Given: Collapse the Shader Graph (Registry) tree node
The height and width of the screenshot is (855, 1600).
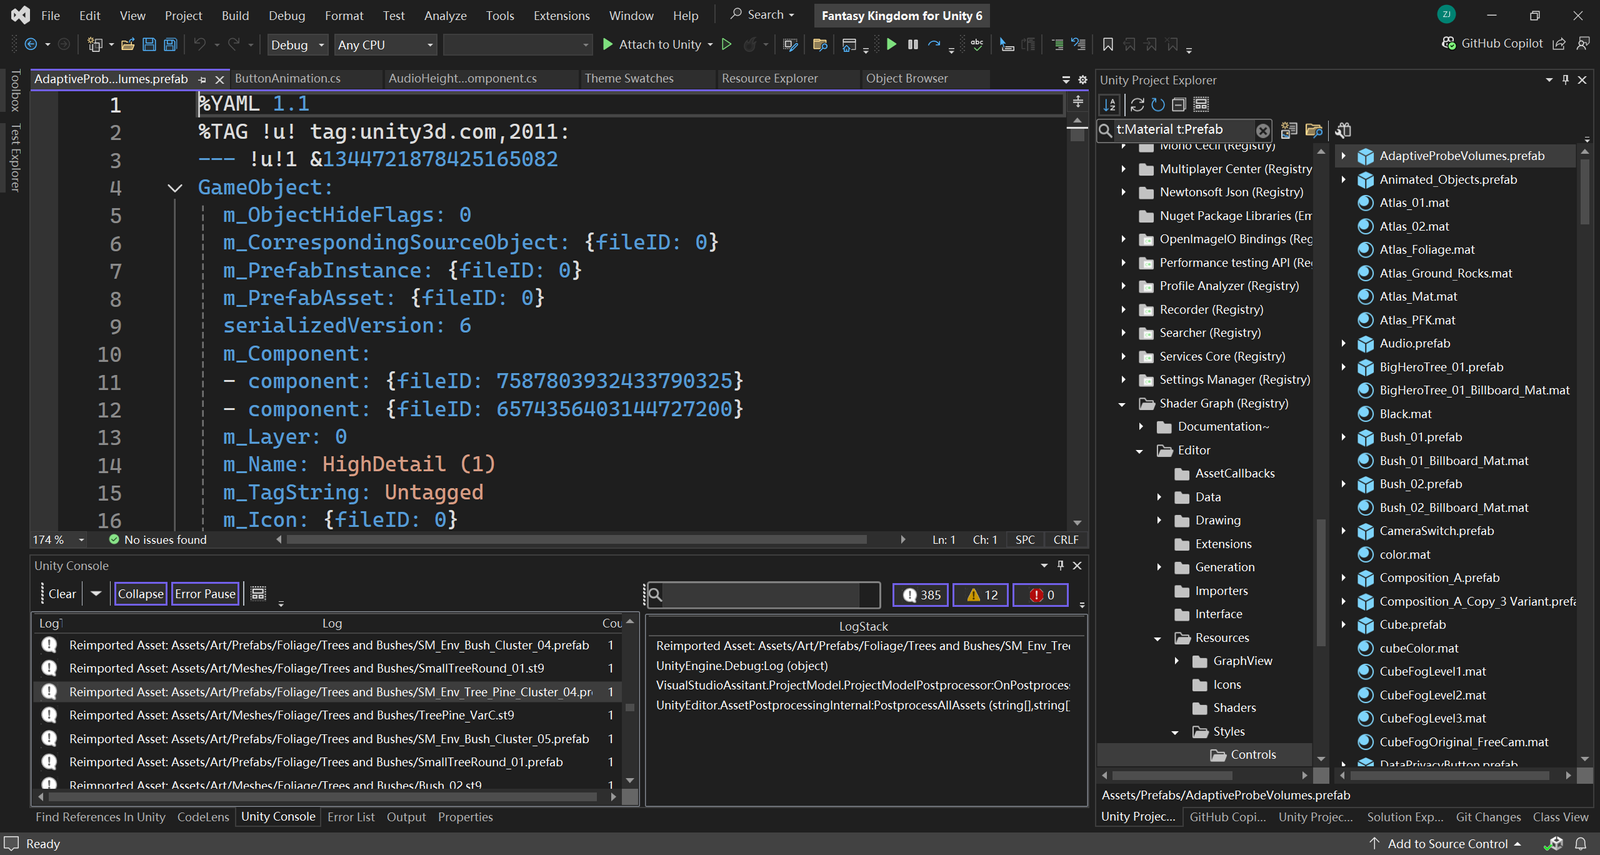Looking at the screenshot, I should pyautogui.click(x=1122, y=404).
